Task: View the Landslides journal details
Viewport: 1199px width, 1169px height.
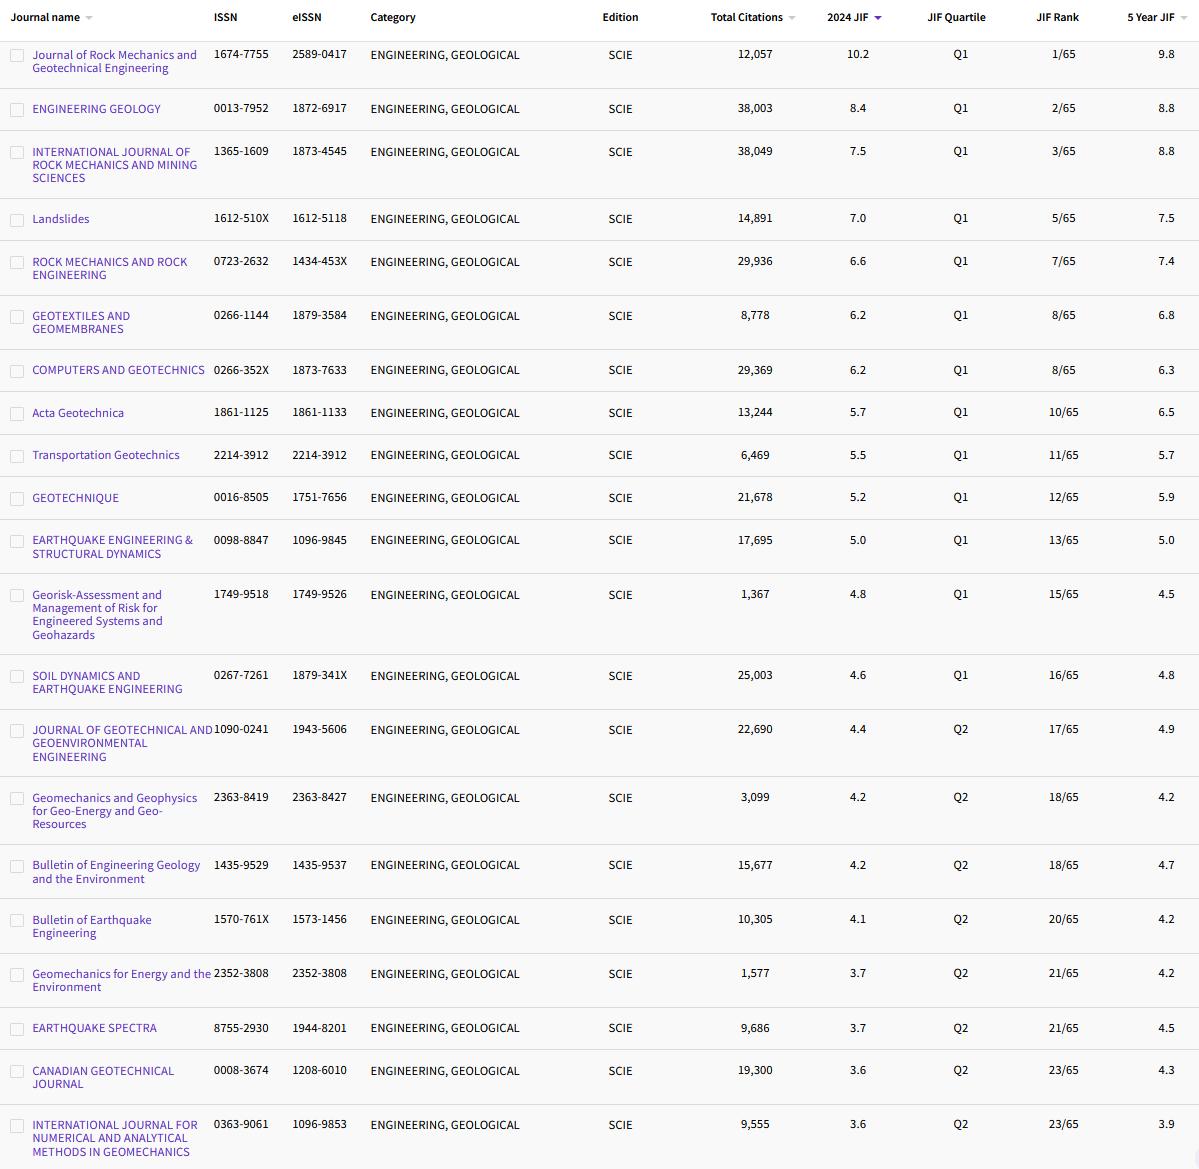Action: (x=63, y=219)
